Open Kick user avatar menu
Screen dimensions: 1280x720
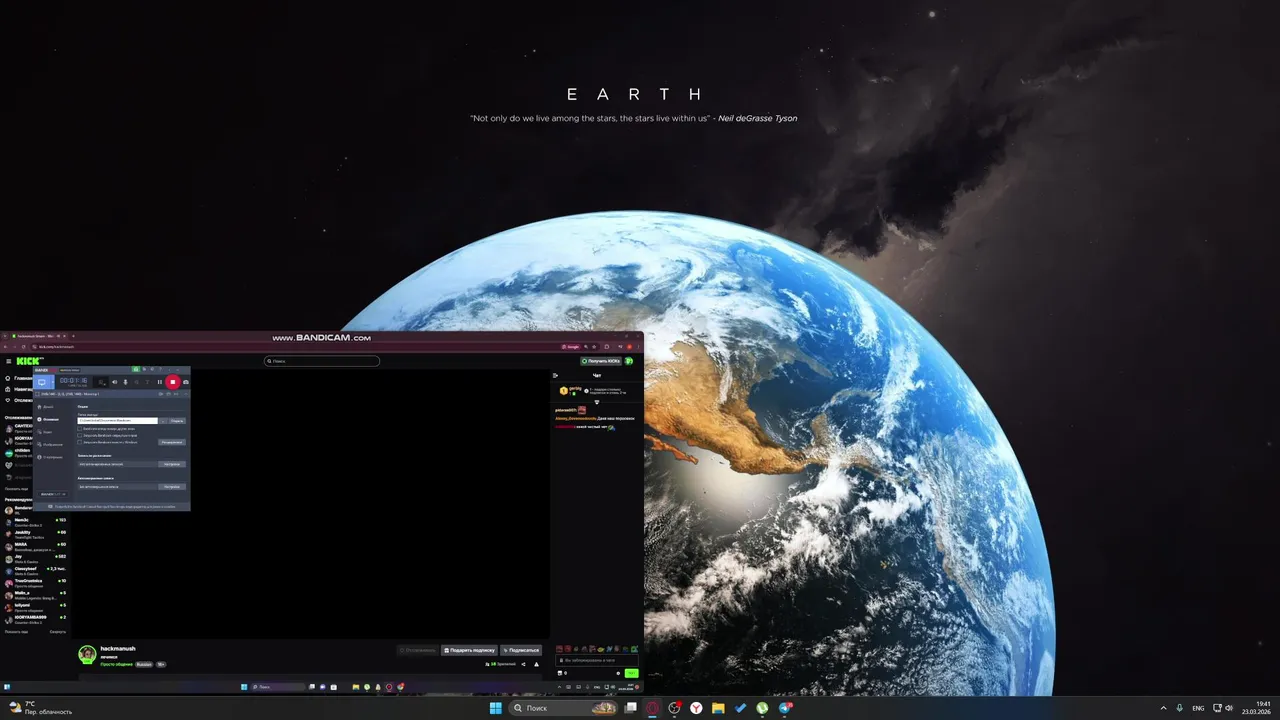629,361
